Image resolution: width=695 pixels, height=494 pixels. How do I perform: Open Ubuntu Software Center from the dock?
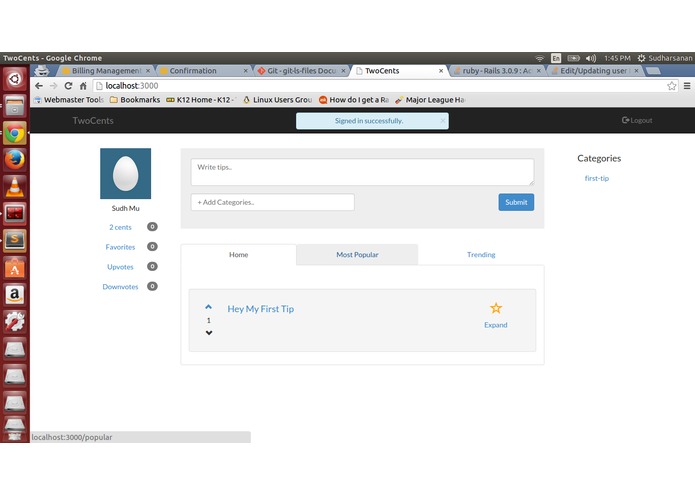[x=15, y=268]
